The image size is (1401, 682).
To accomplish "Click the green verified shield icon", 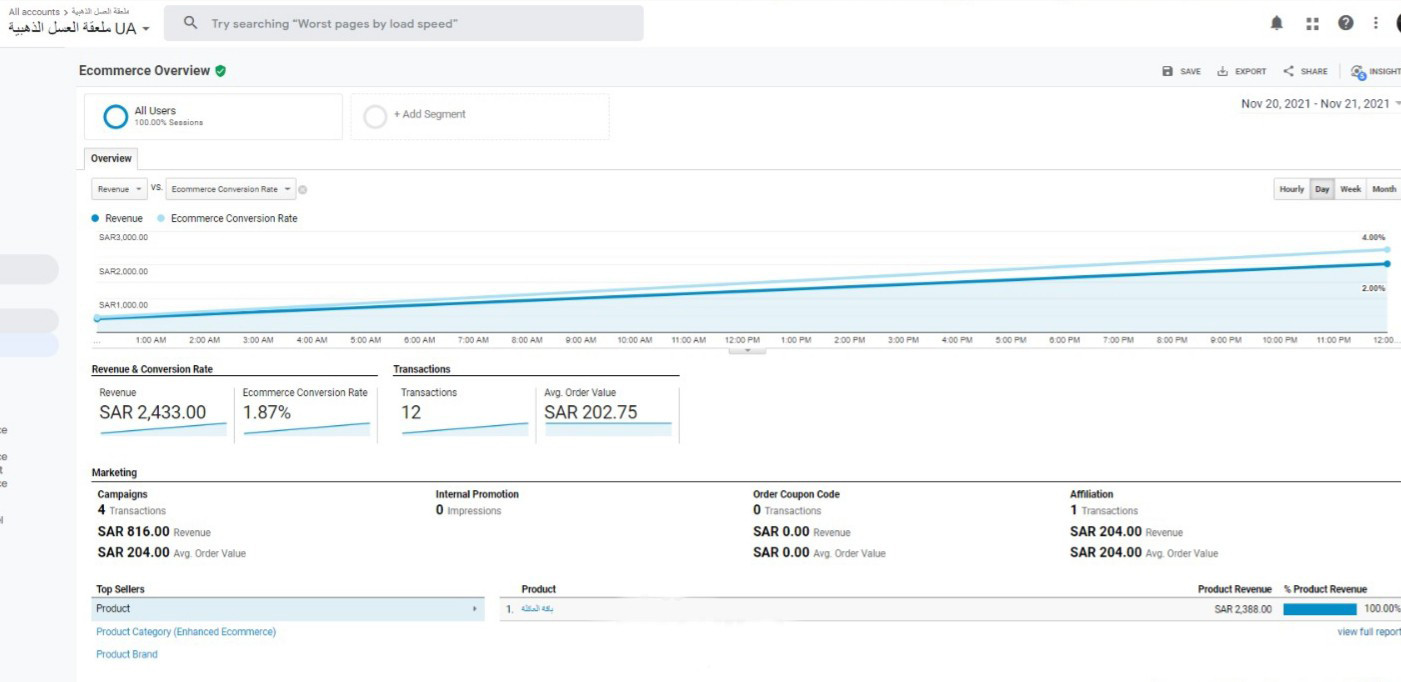I will click(x=220, y=71).
